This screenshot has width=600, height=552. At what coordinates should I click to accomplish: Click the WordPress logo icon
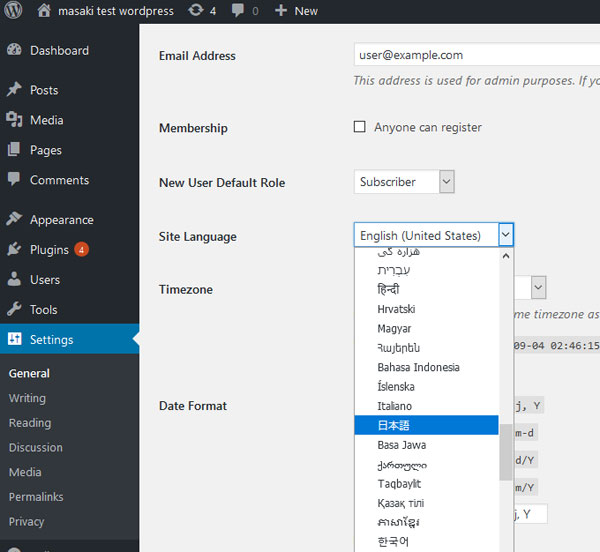[x=13, y=10]
